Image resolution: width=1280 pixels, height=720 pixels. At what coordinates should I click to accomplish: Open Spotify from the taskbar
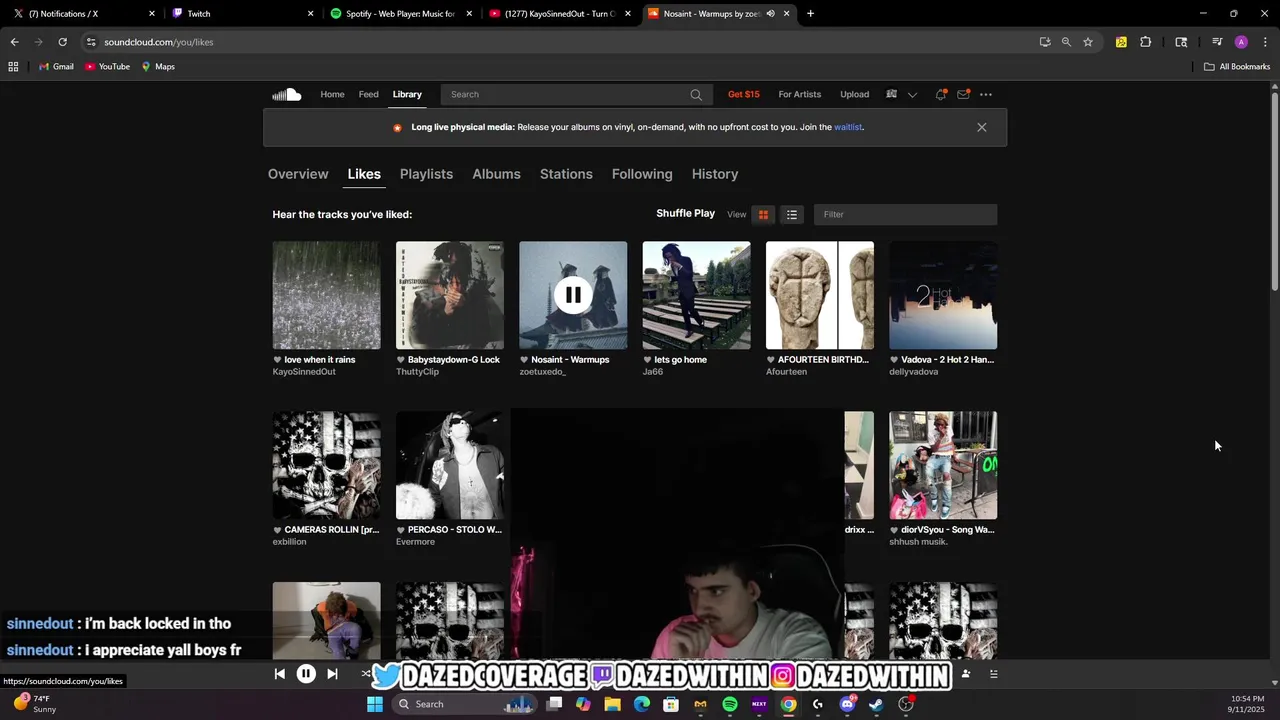pos(730,704)
